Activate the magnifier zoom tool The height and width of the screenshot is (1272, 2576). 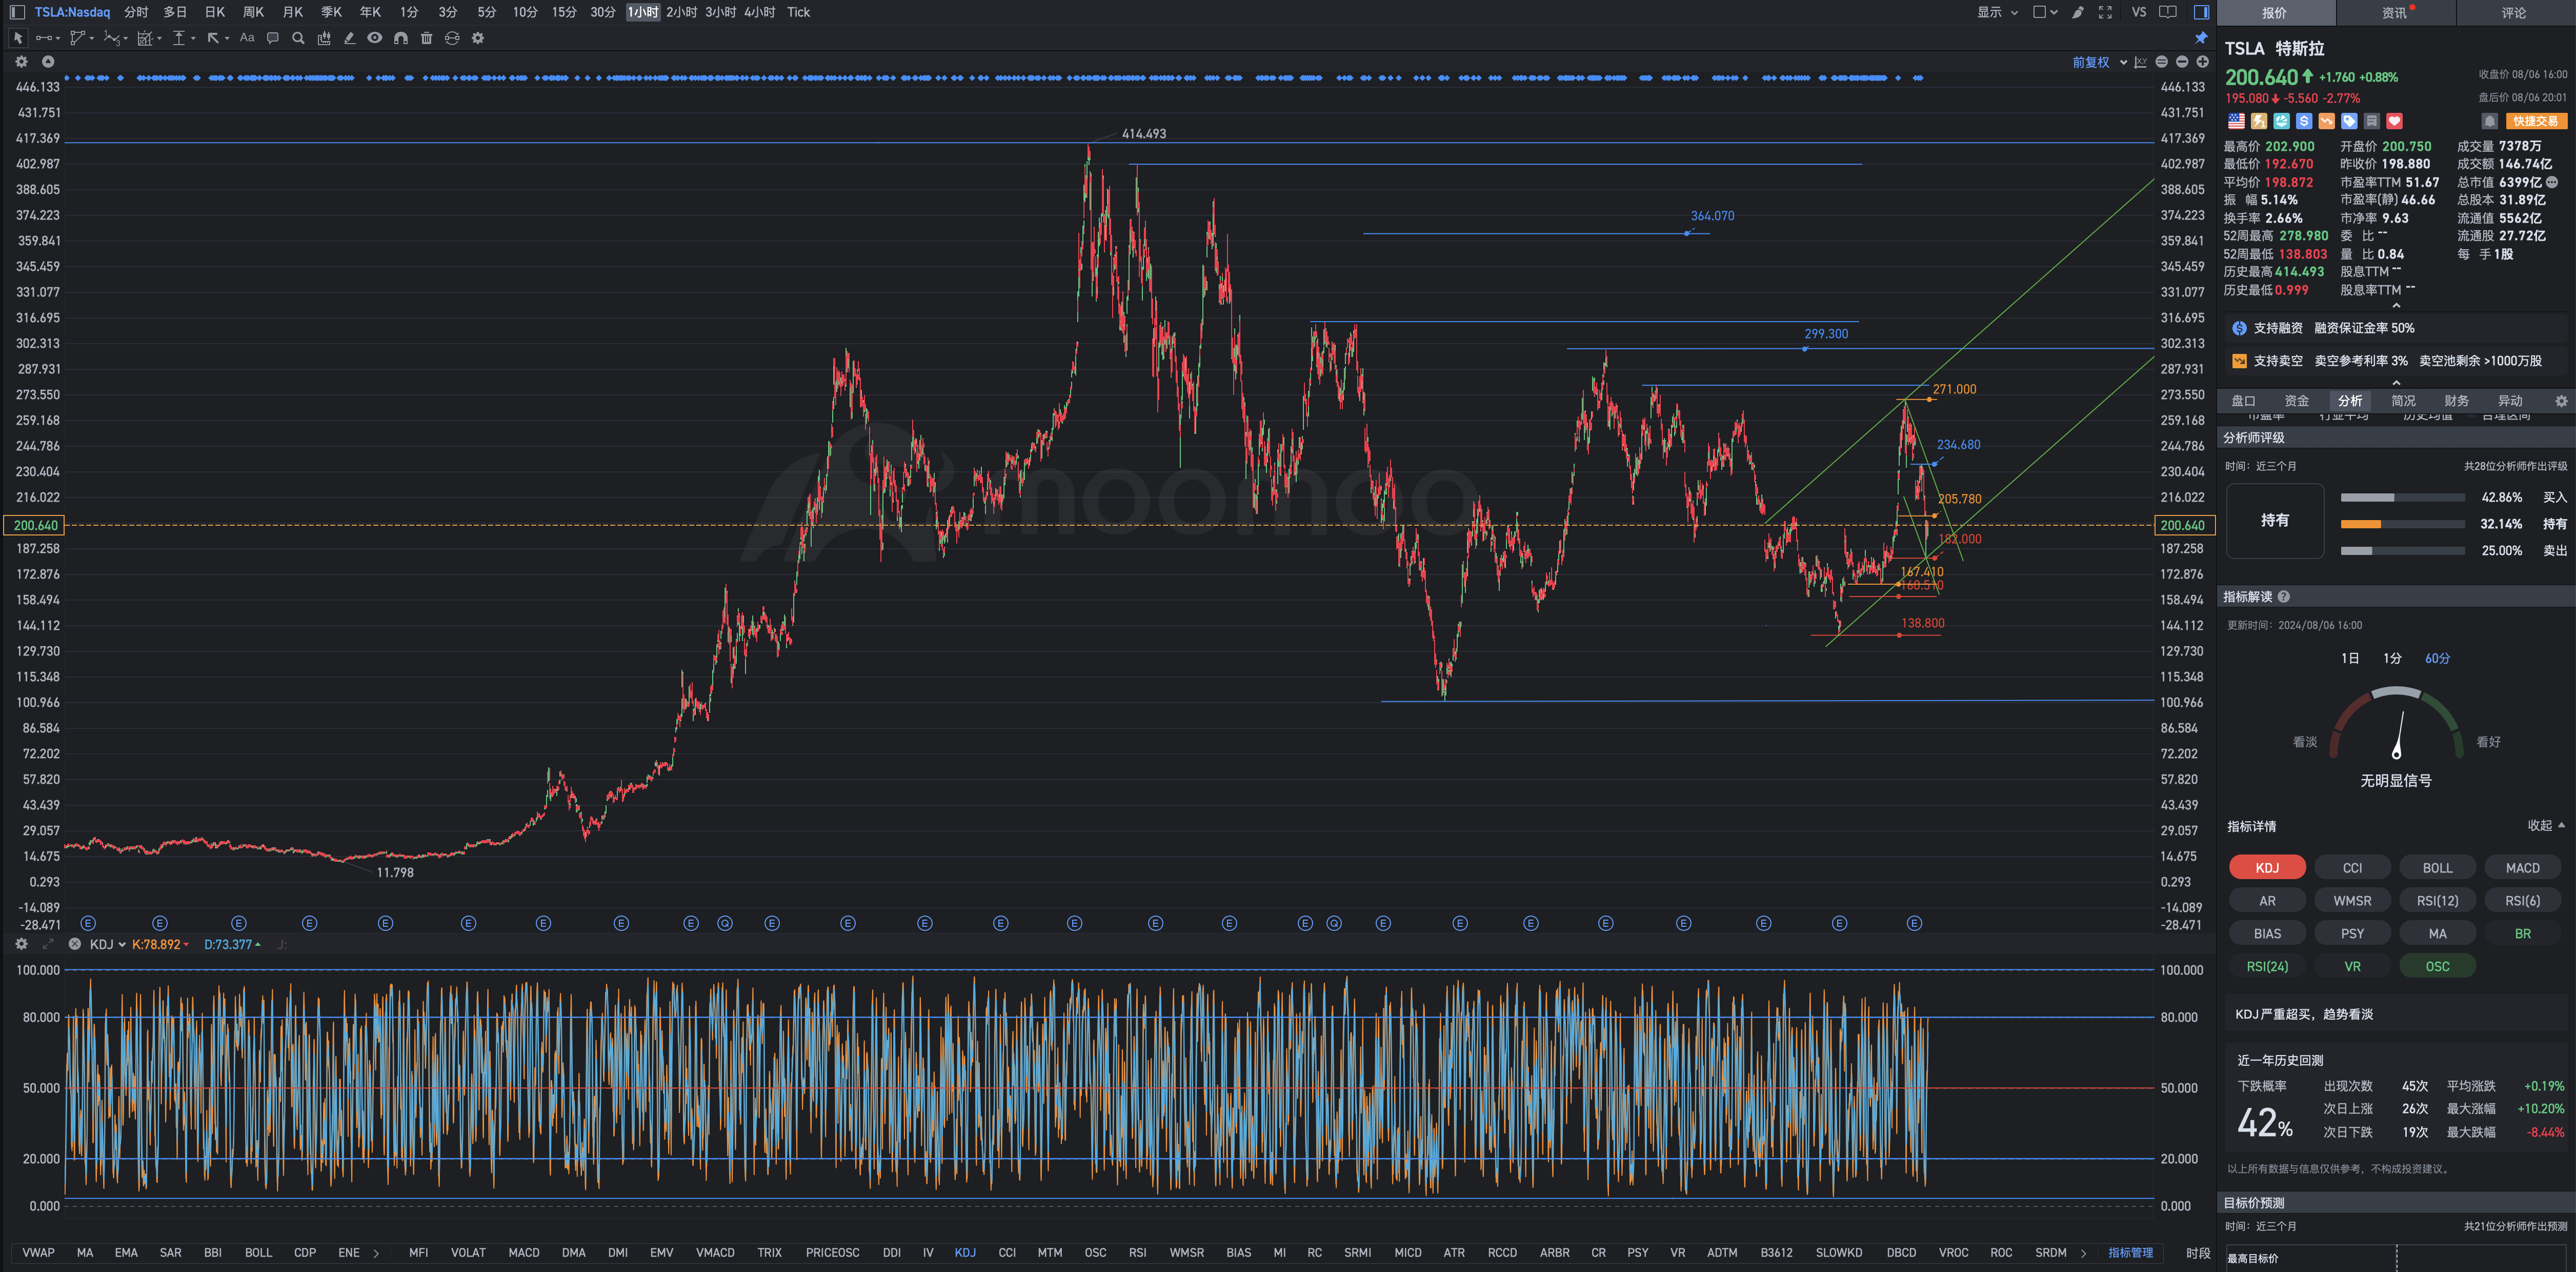click(298, 38)
